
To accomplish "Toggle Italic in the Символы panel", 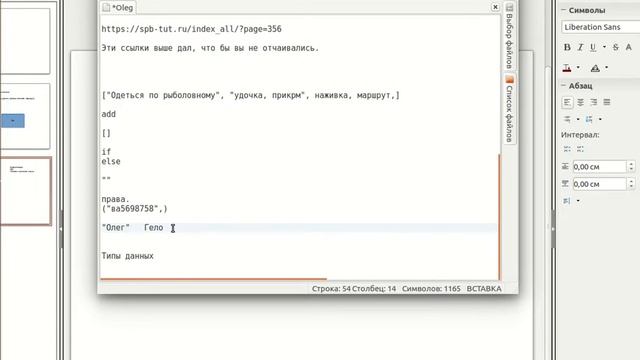I will 580,47.
